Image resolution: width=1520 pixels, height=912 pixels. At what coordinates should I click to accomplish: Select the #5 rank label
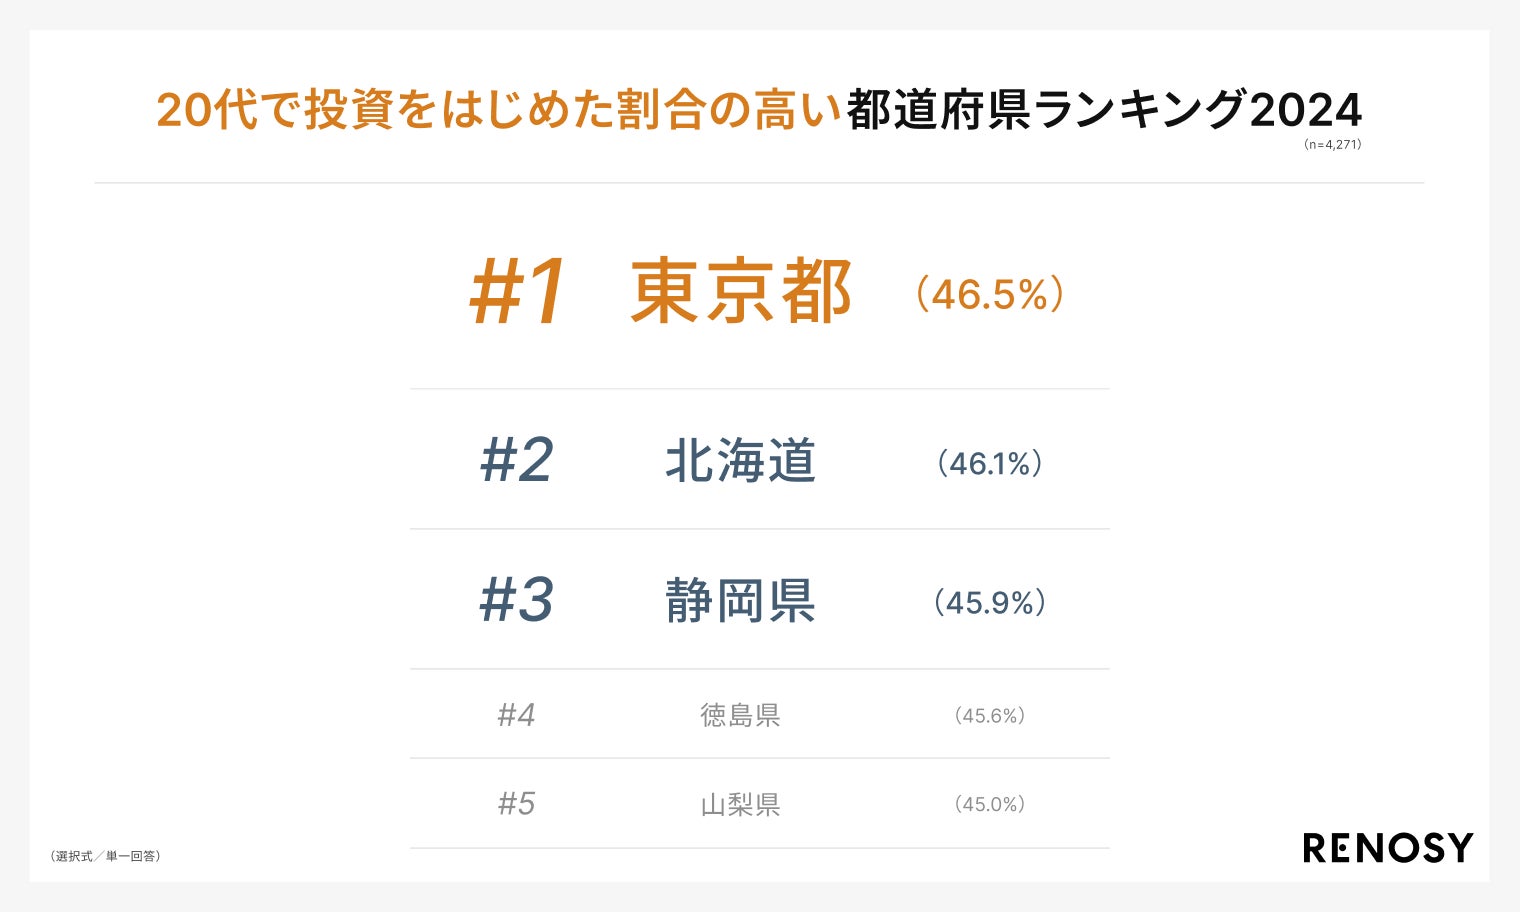516,804
